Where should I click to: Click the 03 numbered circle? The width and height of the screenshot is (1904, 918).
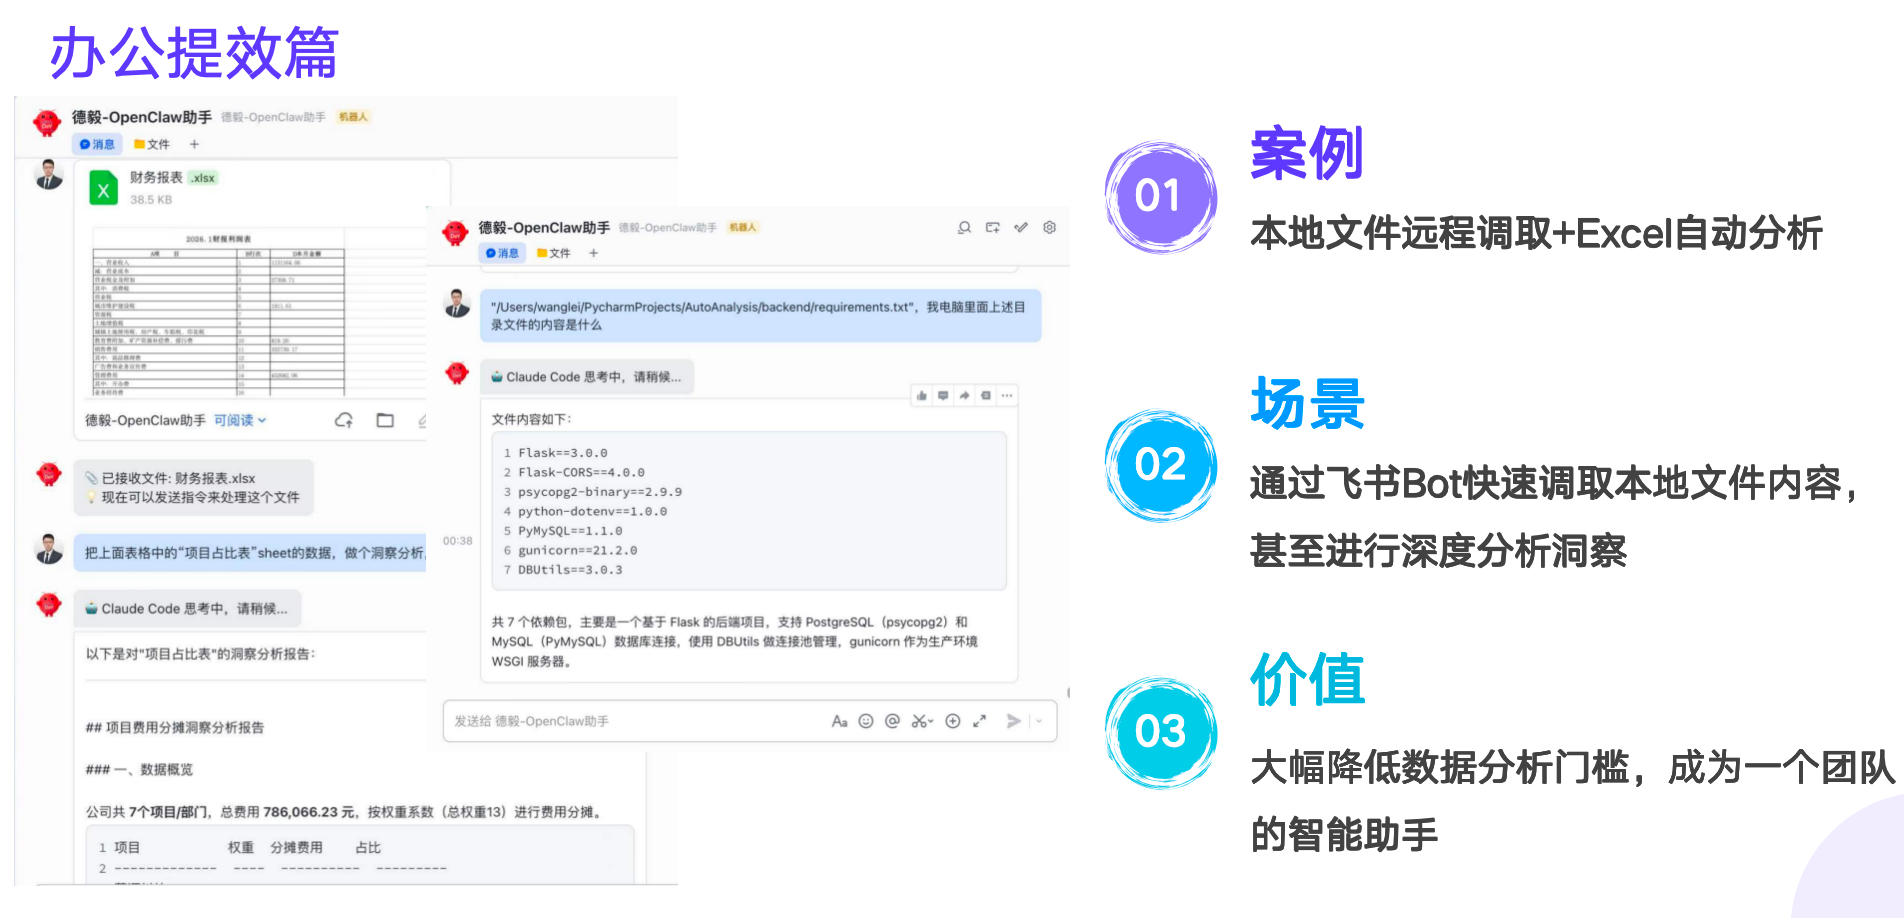(1160, 732)
